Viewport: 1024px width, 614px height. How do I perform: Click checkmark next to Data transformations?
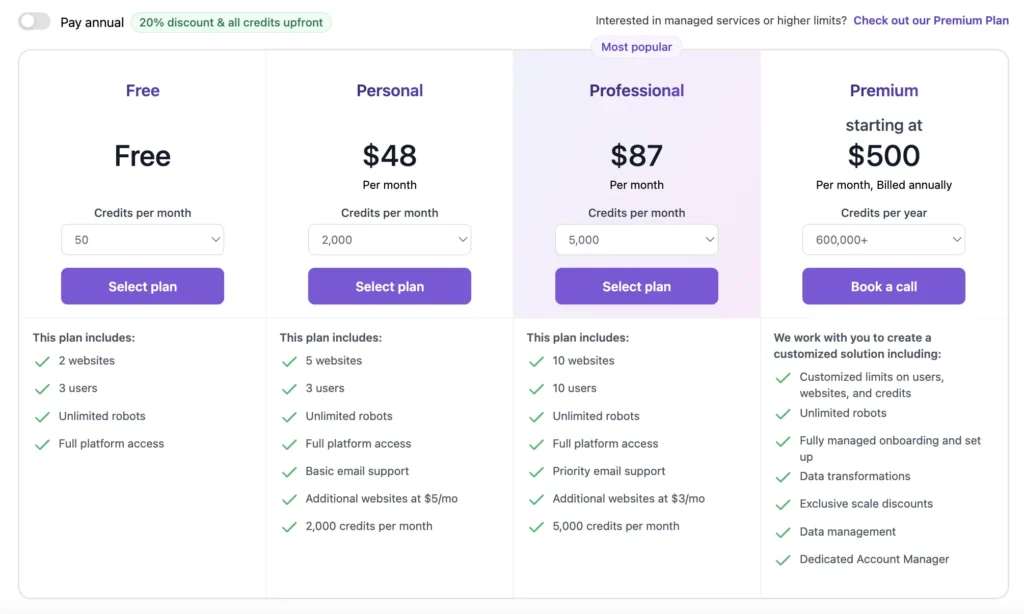click(x=783, y=477)
